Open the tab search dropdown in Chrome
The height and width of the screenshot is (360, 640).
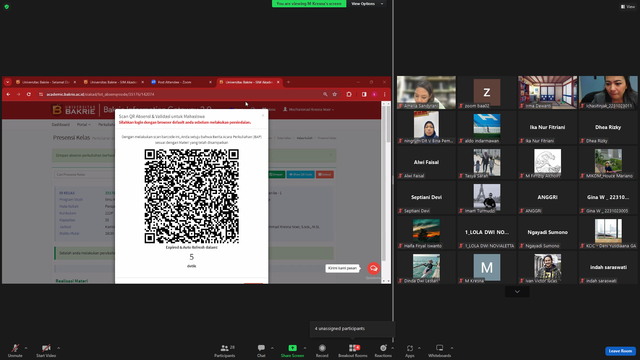(7, 82)
